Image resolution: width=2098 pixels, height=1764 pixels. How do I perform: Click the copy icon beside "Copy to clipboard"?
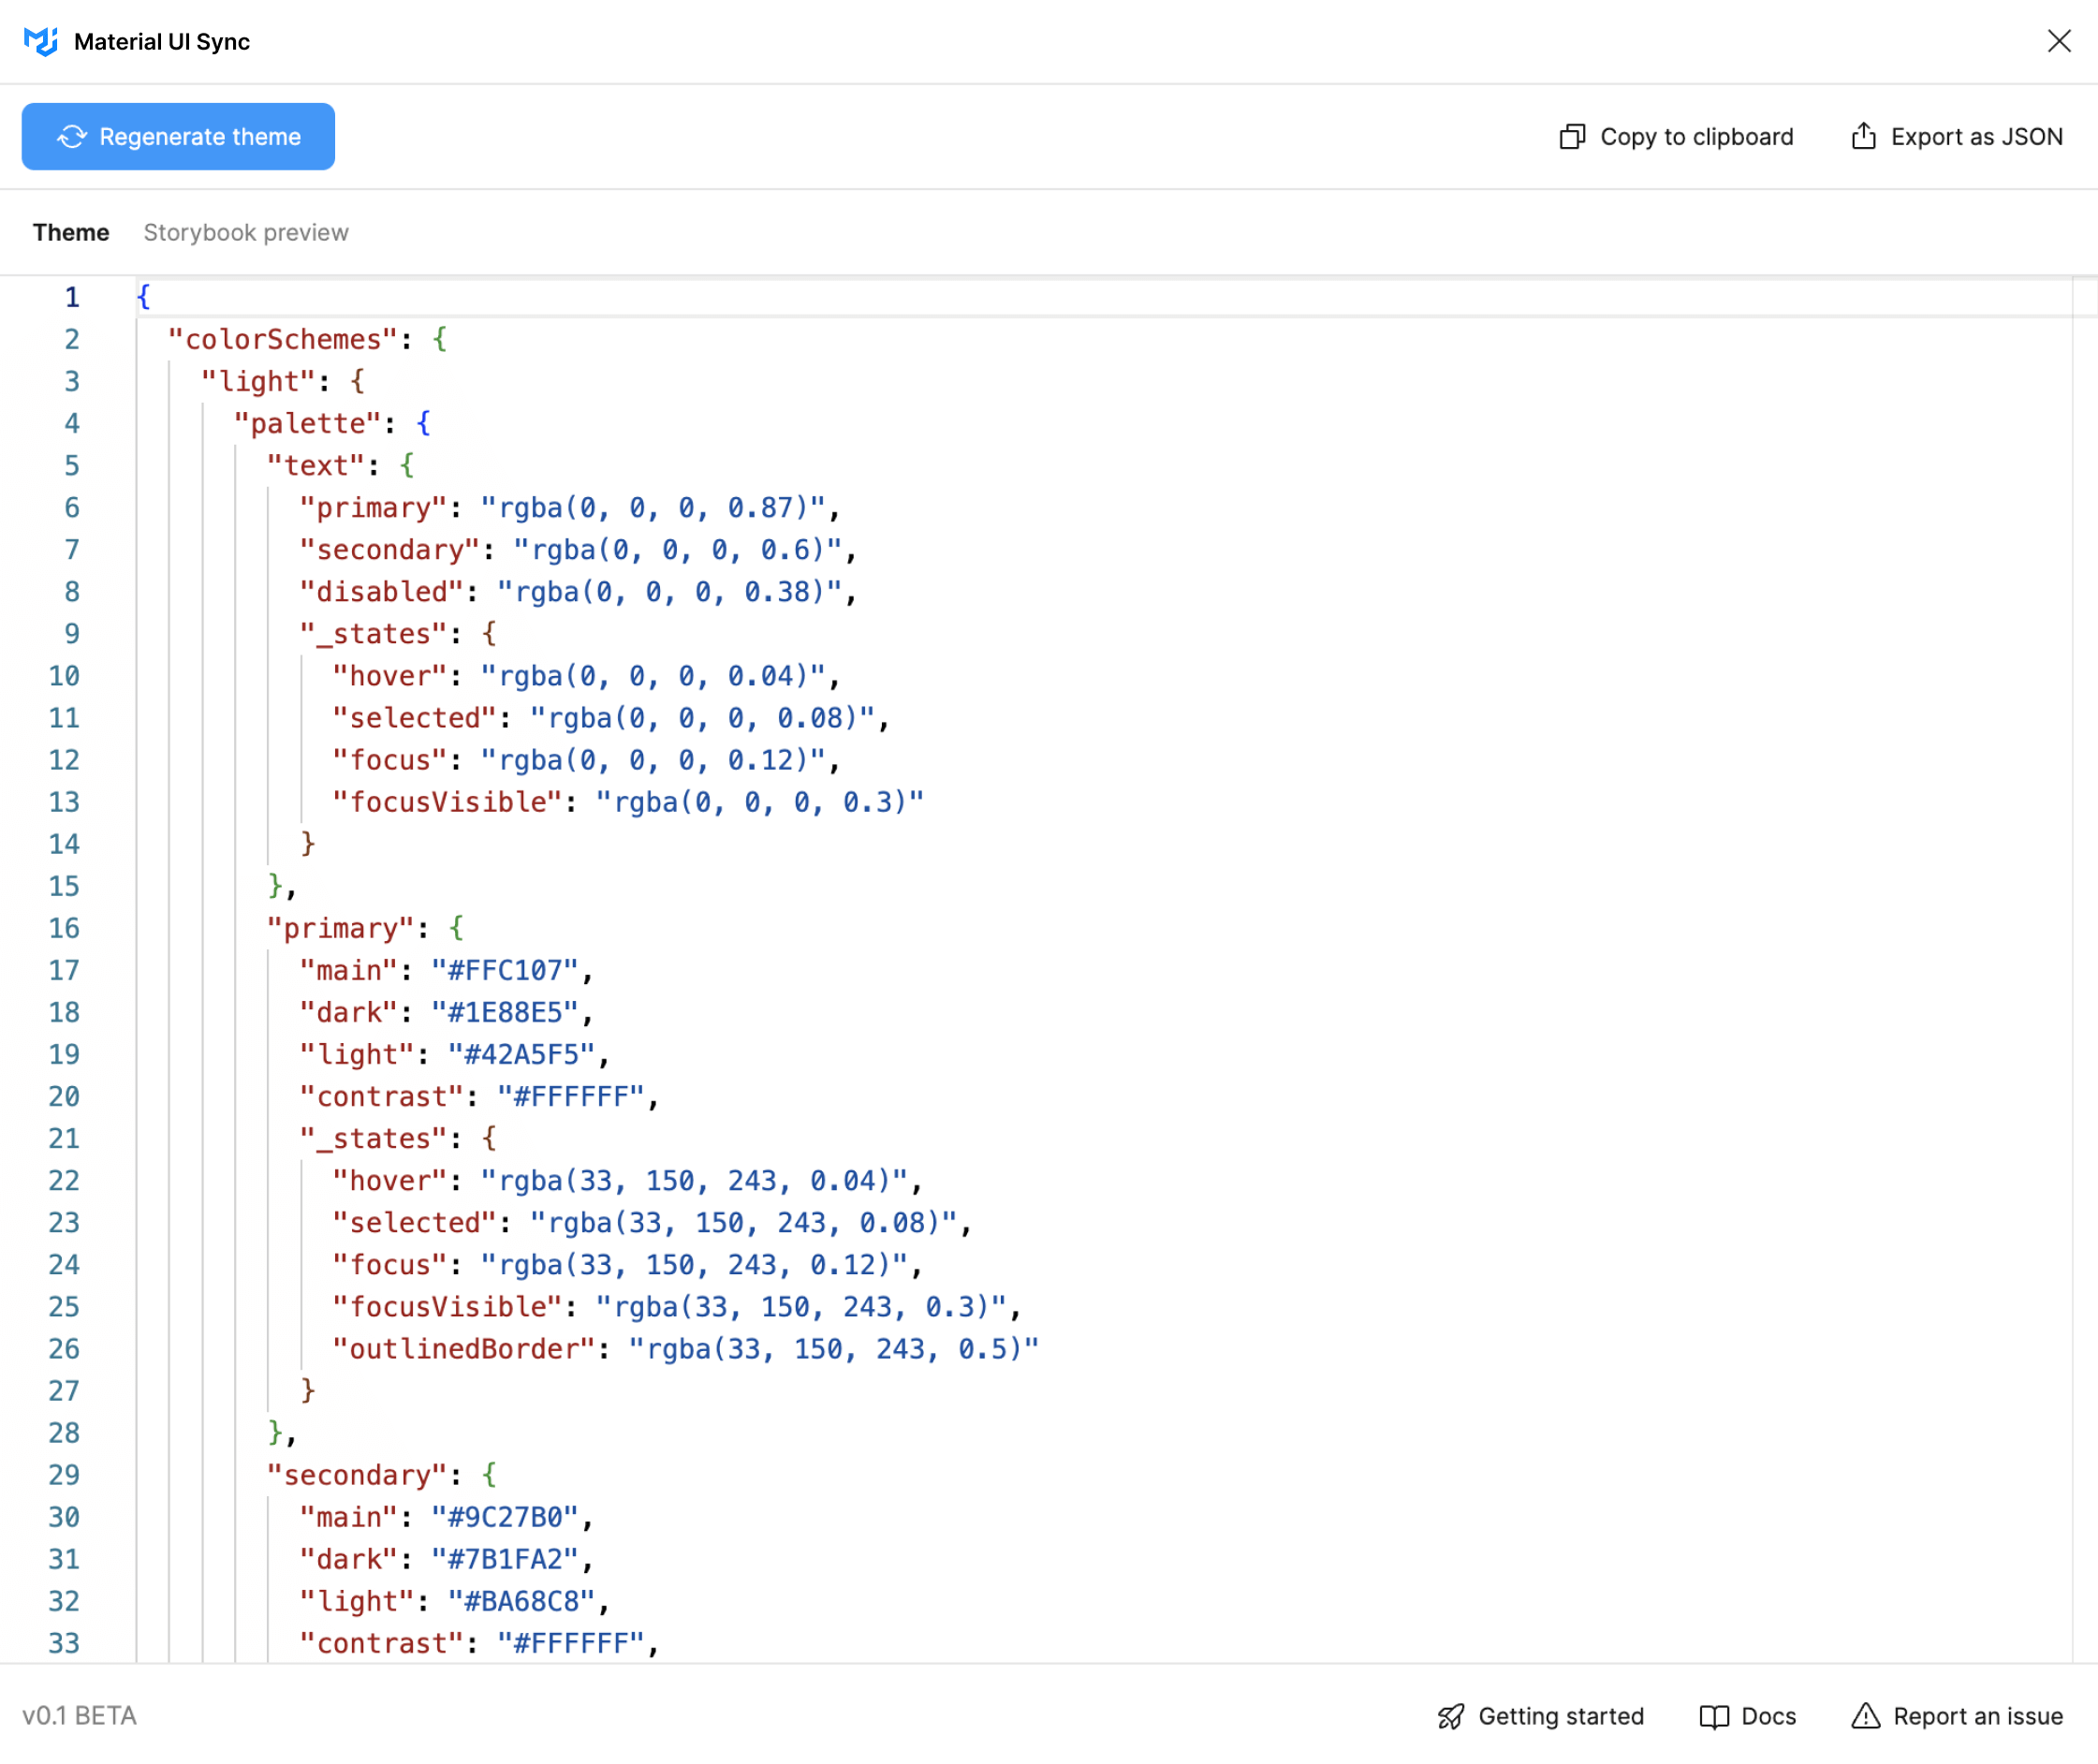pyautogui.click(x=1574, y=136)
